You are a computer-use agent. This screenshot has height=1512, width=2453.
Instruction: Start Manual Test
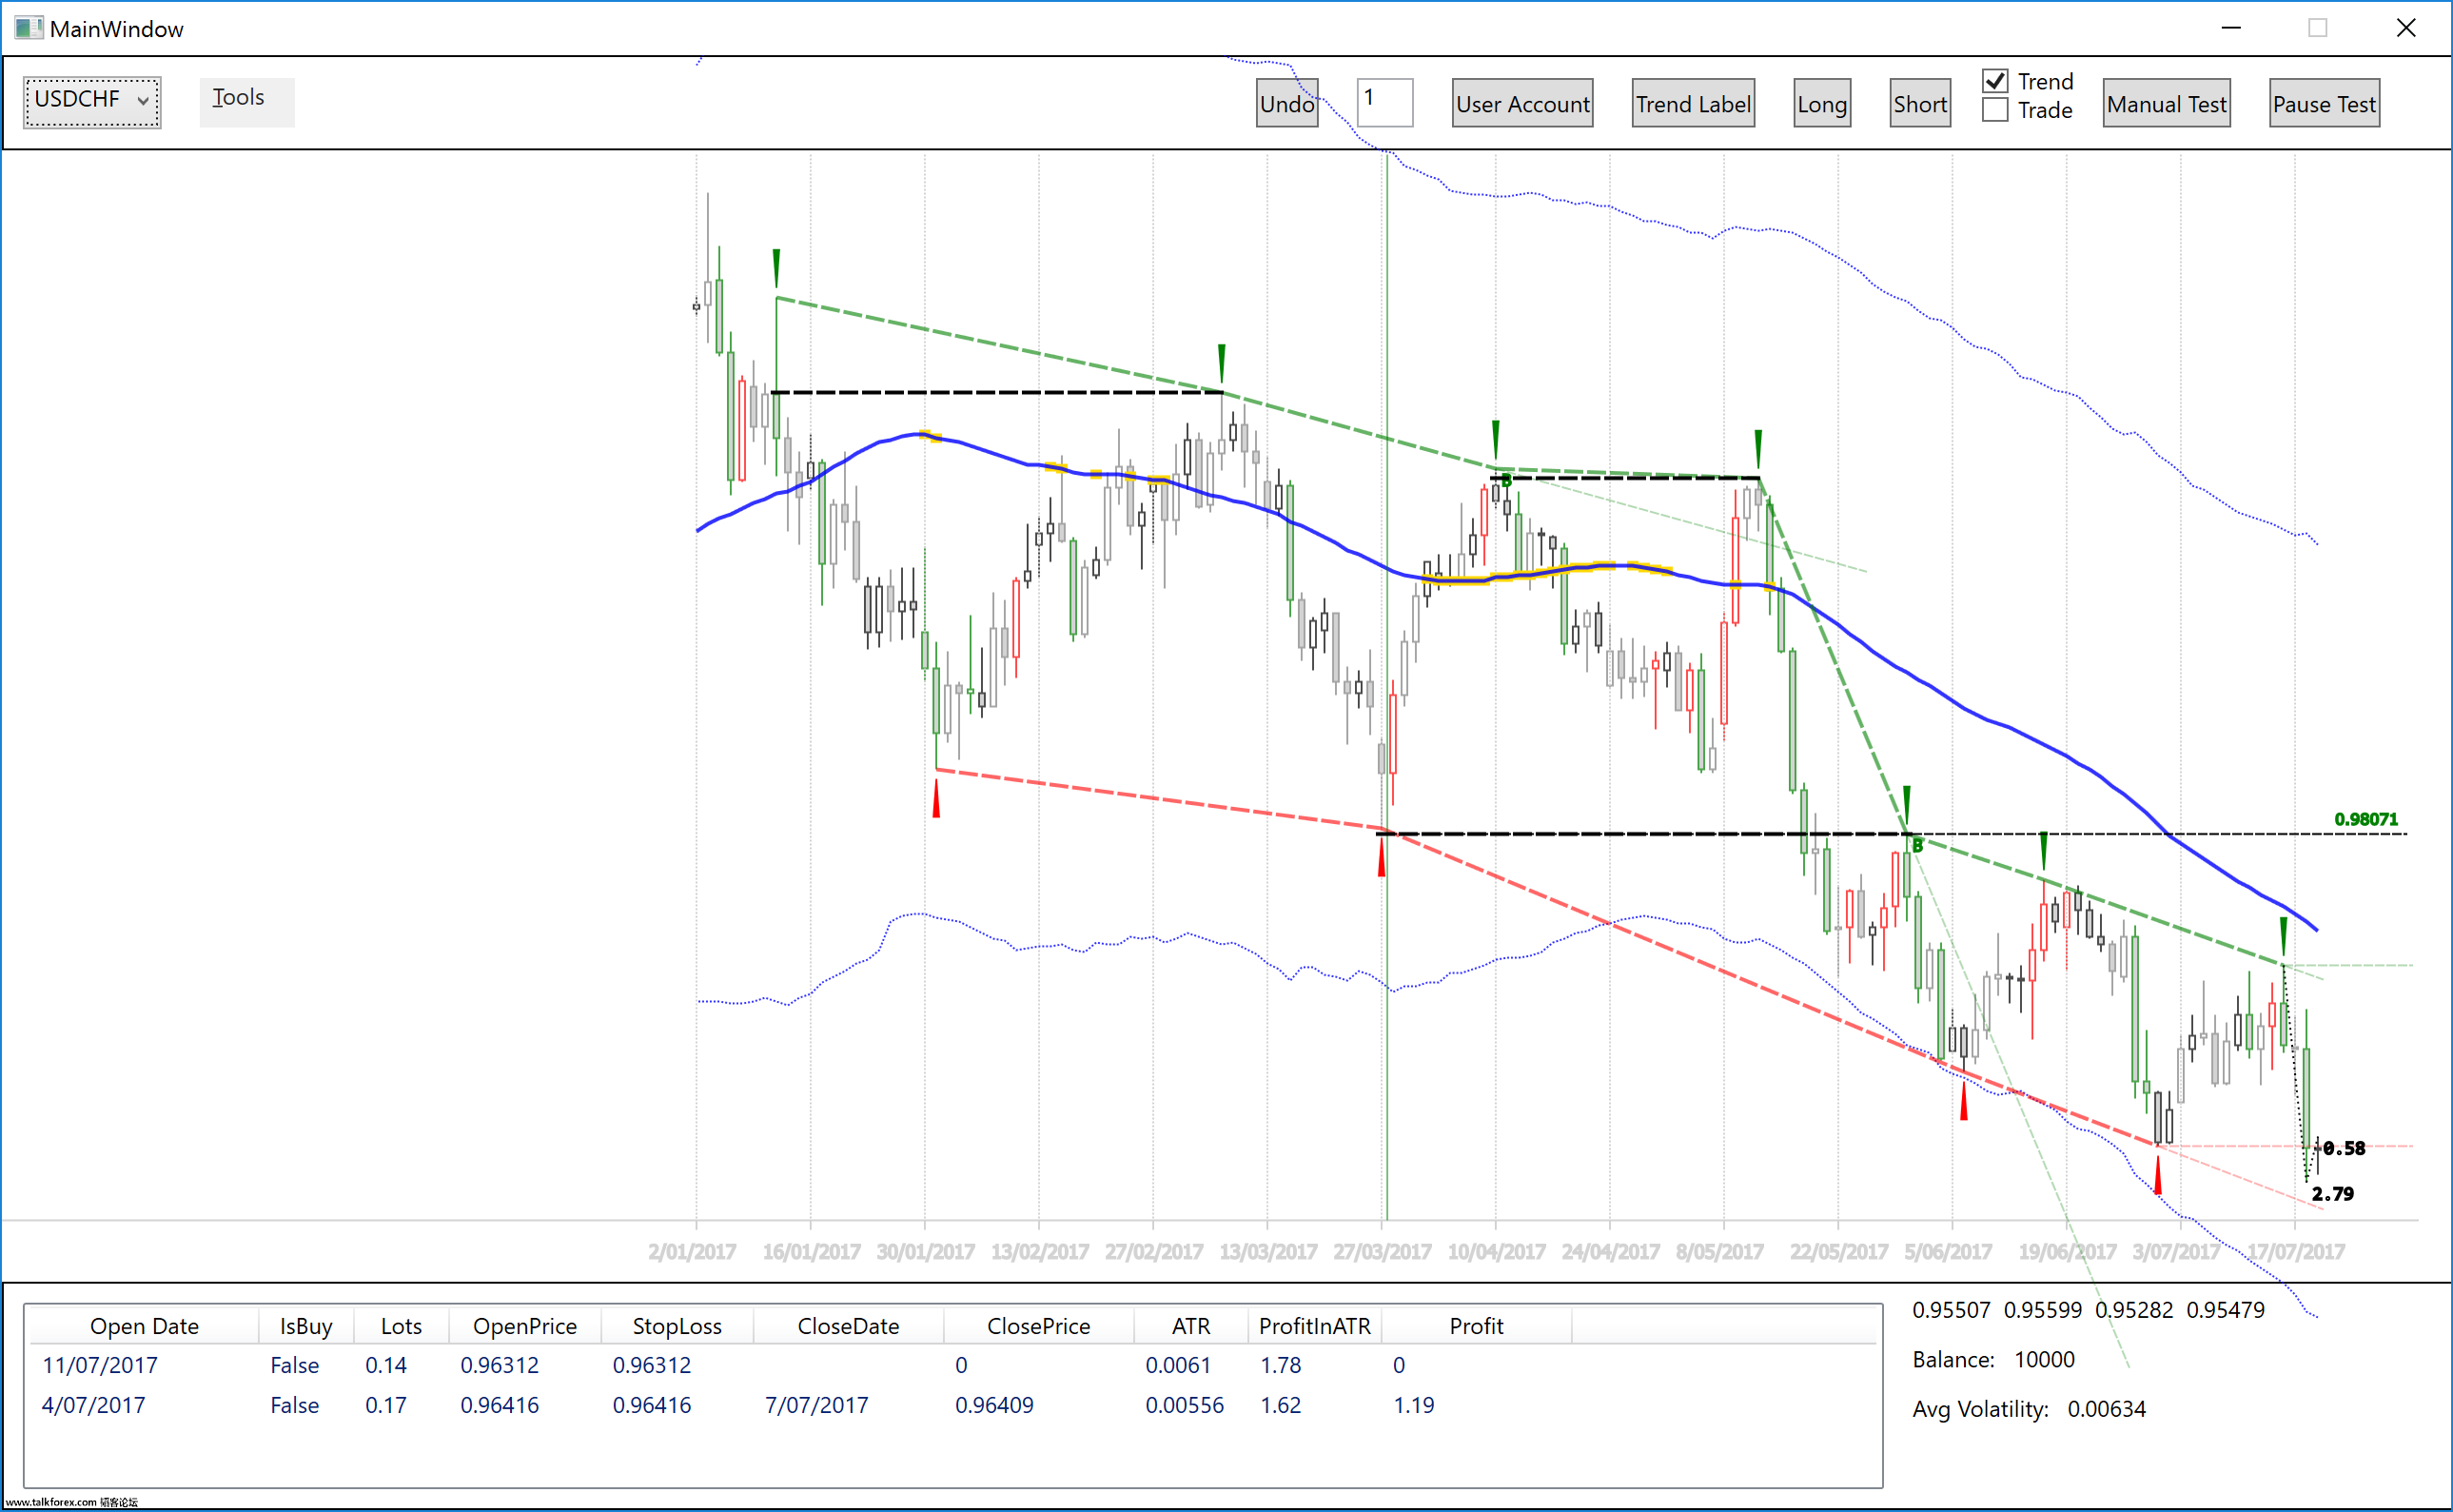[x=2166, y=104]
